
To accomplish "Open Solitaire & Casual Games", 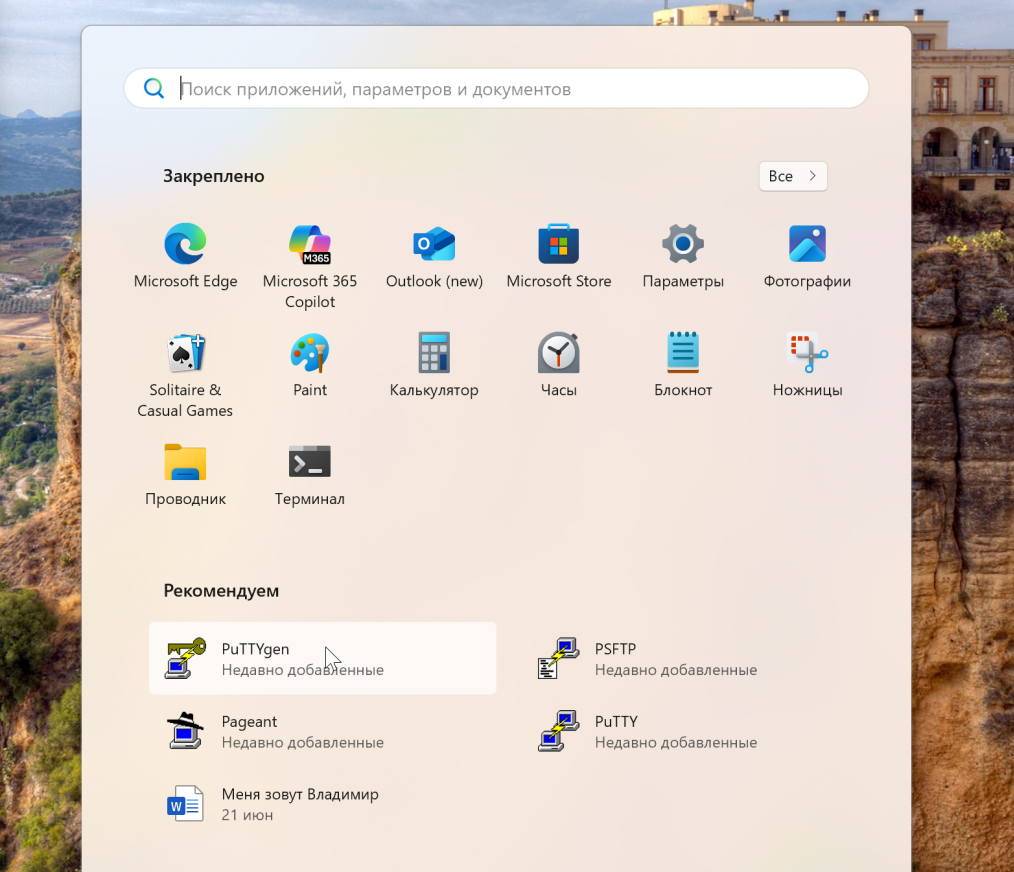I will click(x=185, y=374).
